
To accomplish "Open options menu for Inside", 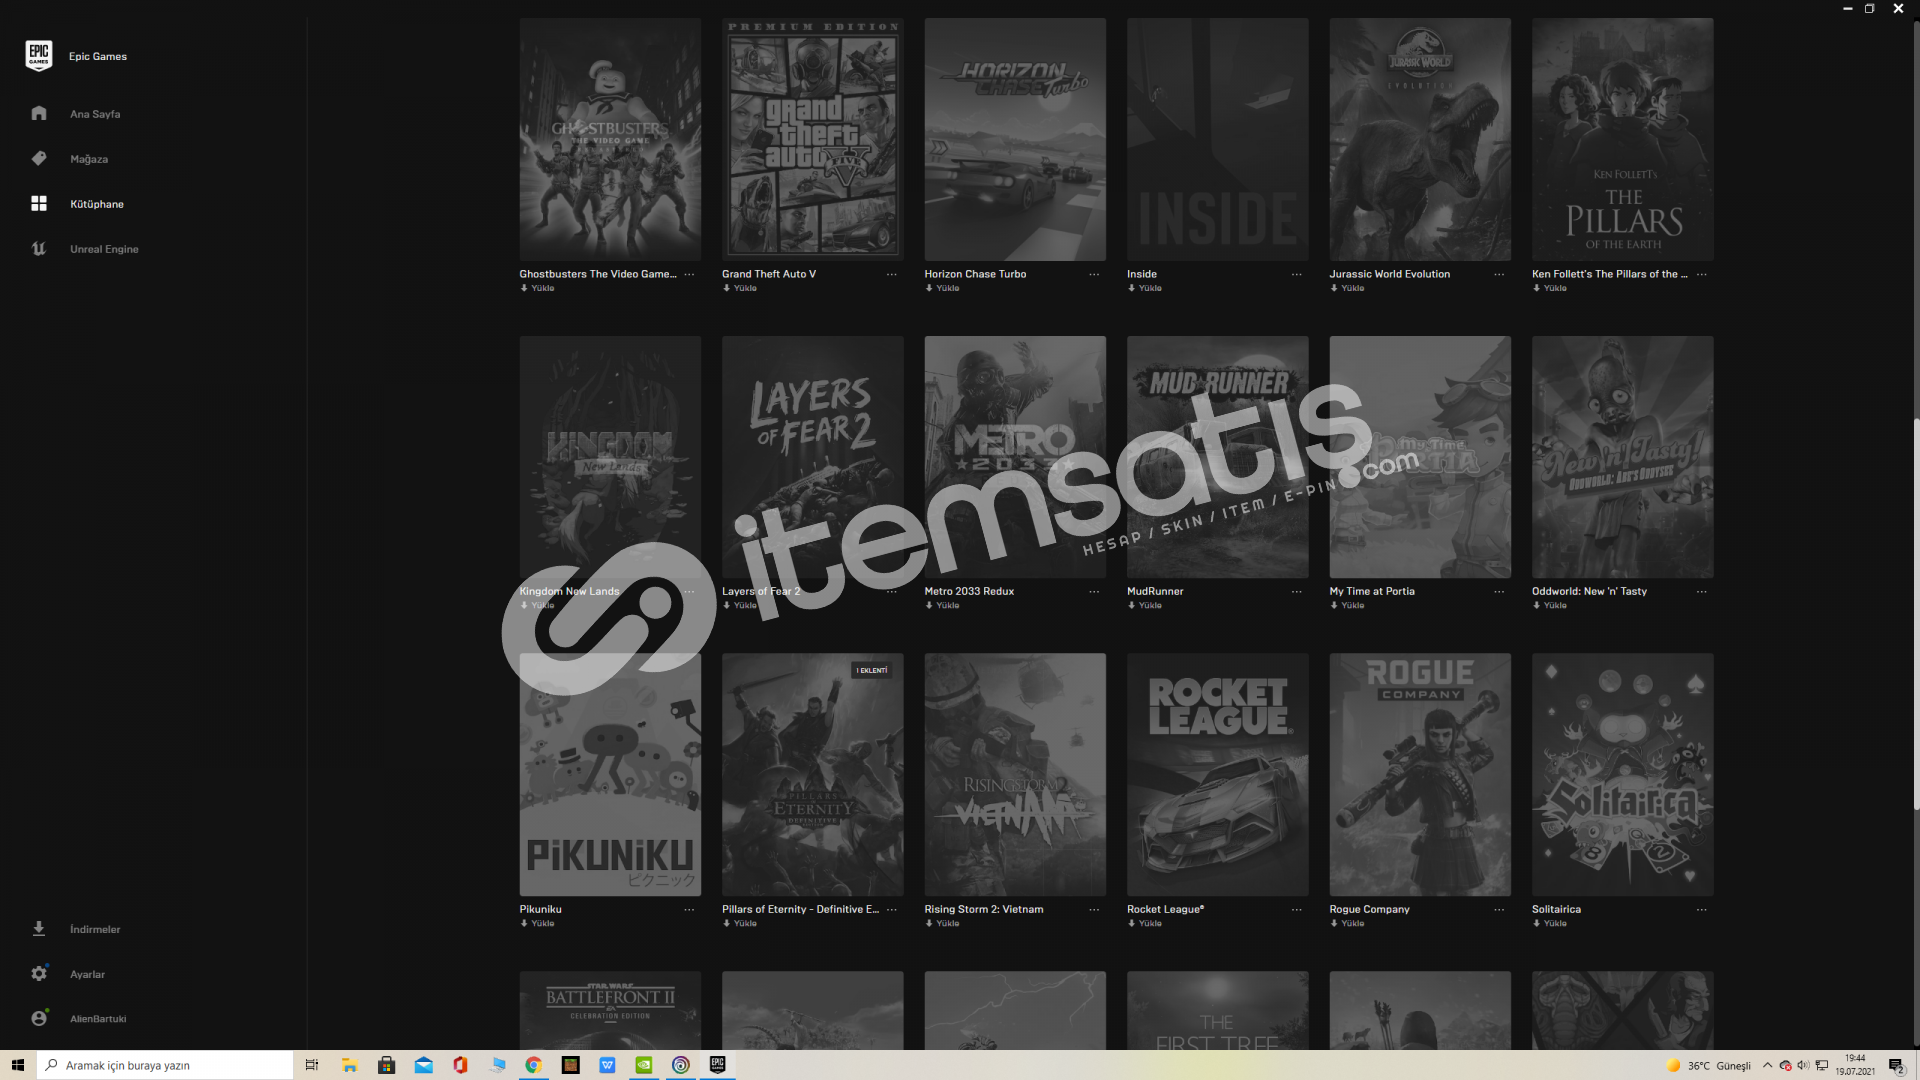I will tap(1296, 274).
